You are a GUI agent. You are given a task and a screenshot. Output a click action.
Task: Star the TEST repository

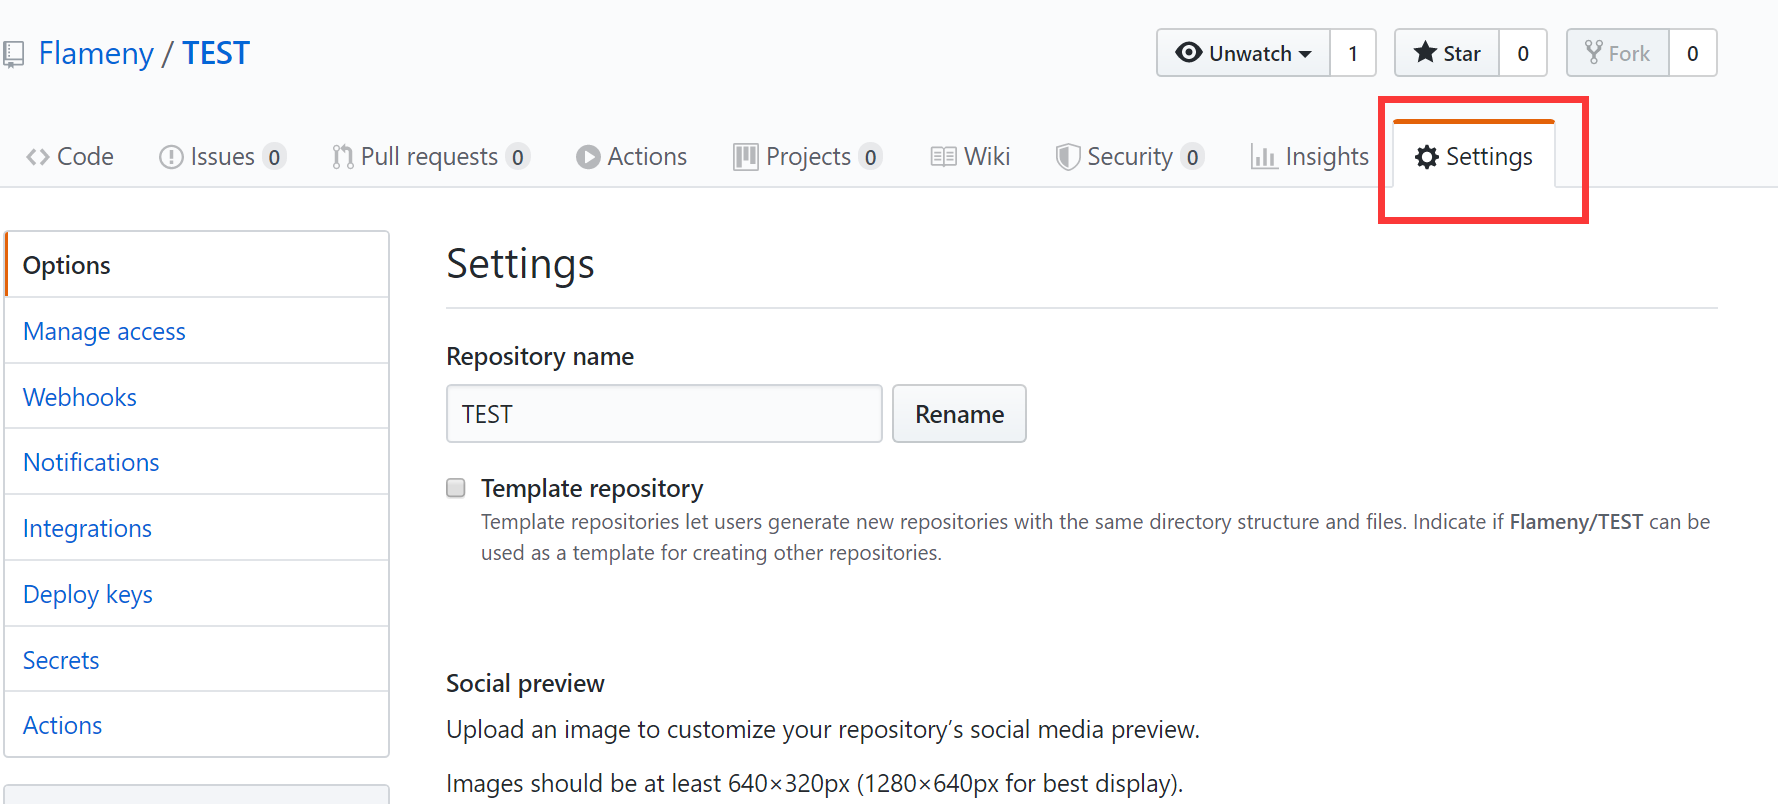(1447, 53)
